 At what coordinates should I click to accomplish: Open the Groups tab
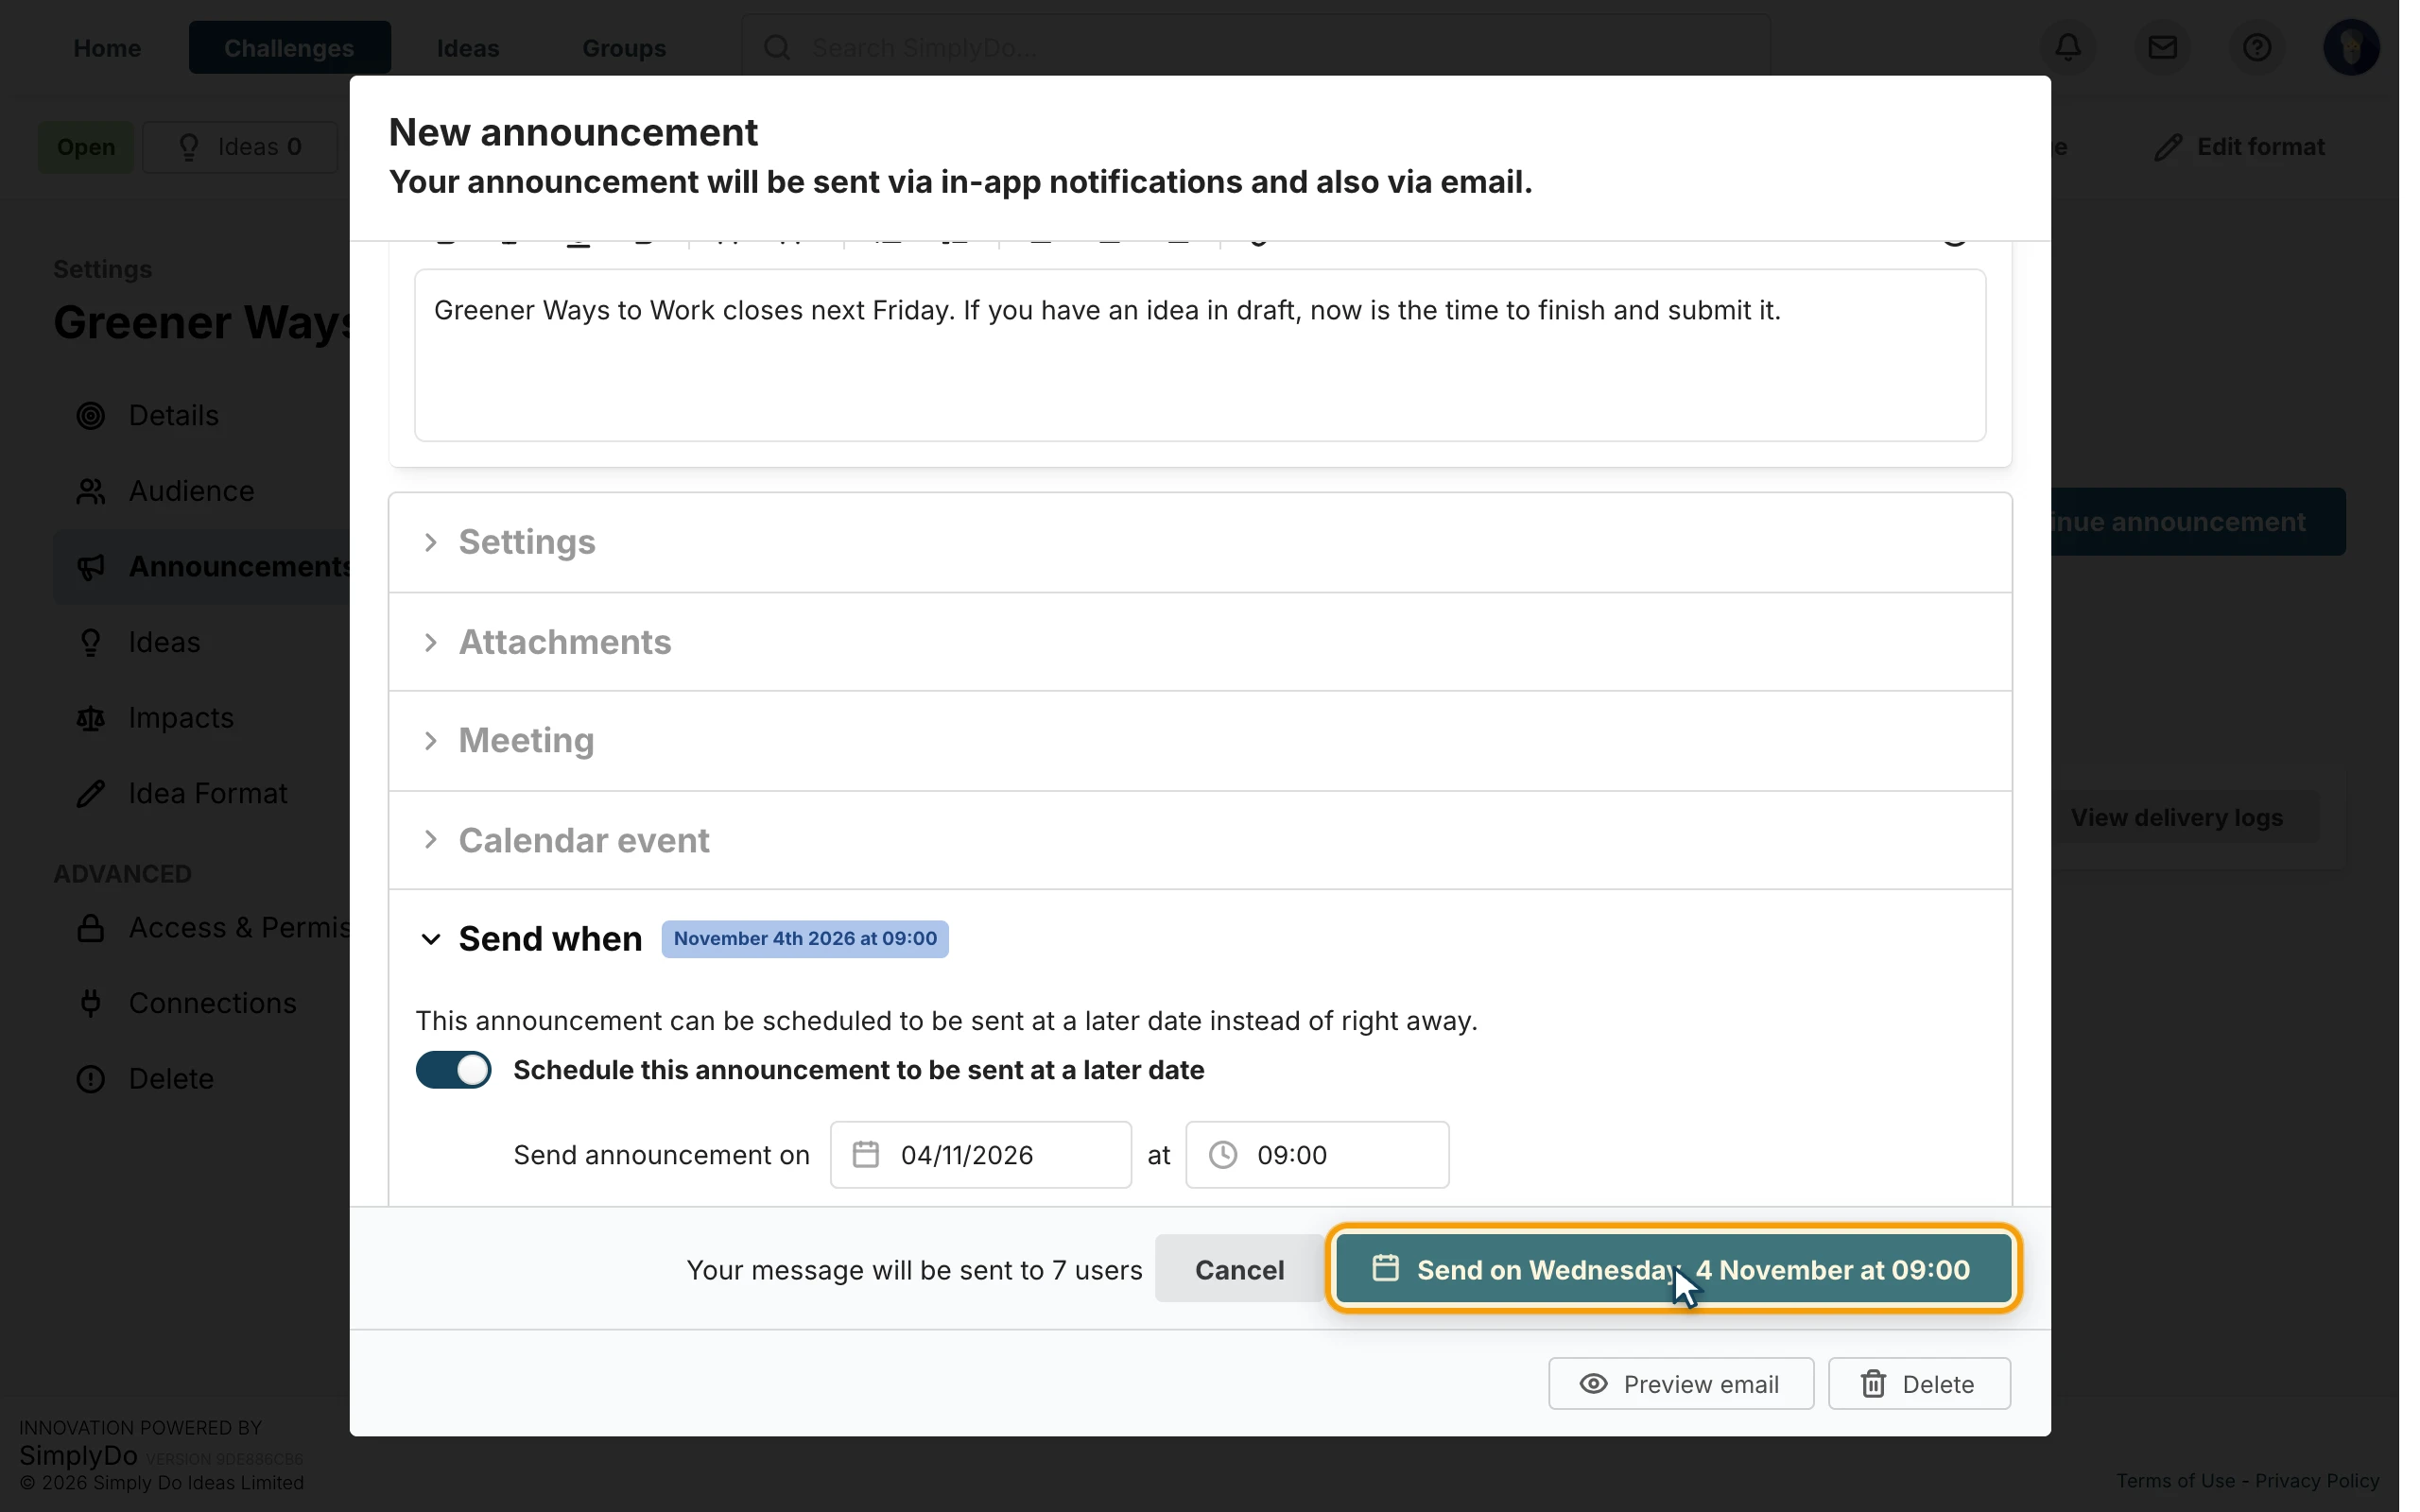[x=624, y=47]
